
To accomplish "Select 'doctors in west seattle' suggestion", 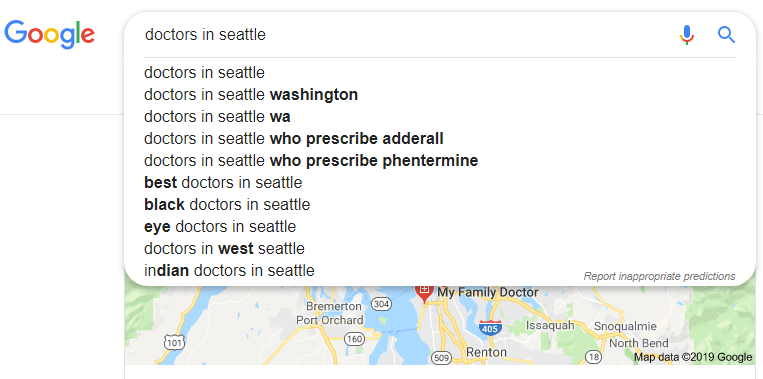I will coord(440,249).
